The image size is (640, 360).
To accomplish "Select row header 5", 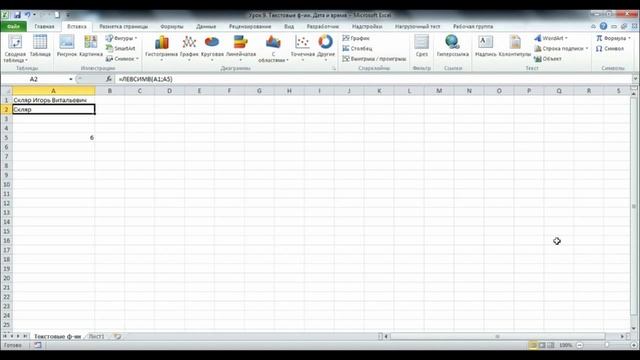I will point(6,138).
